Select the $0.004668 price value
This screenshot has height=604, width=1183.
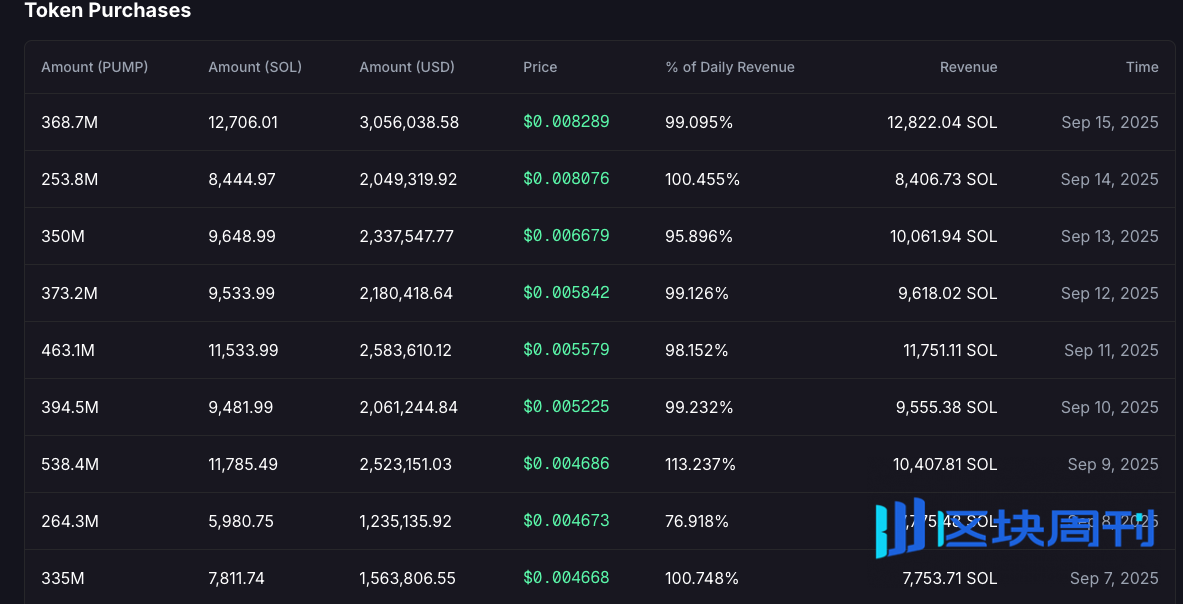[566, 578]
